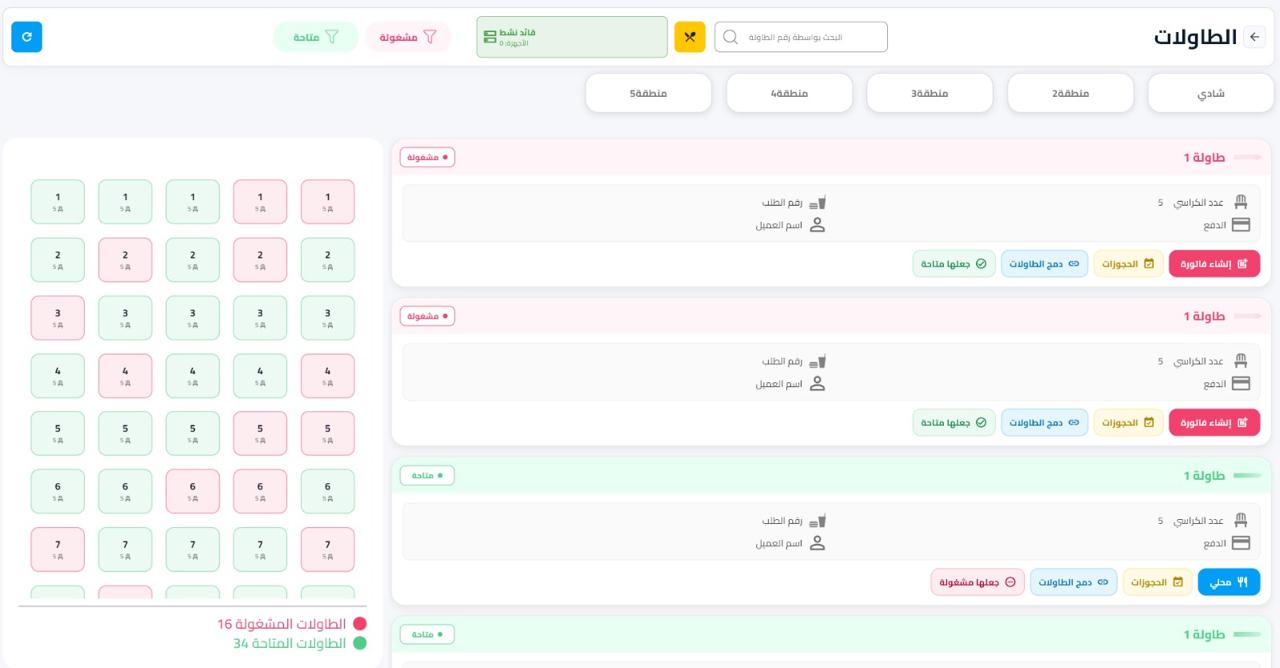
Task: Click the yellow crossed utensils icon button
Action: tap(690, 37)
